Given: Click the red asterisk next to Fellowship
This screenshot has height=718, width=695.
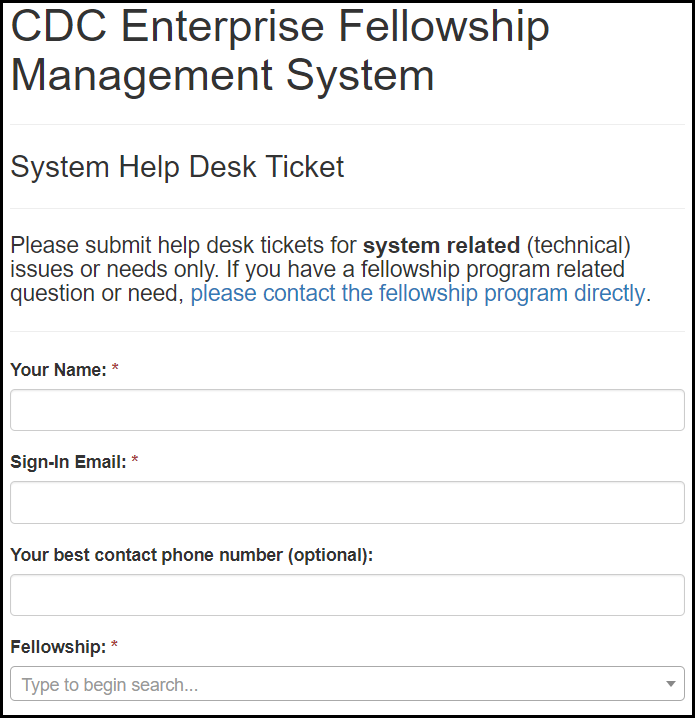Looking at the screenshot, I should pos(115,647).
